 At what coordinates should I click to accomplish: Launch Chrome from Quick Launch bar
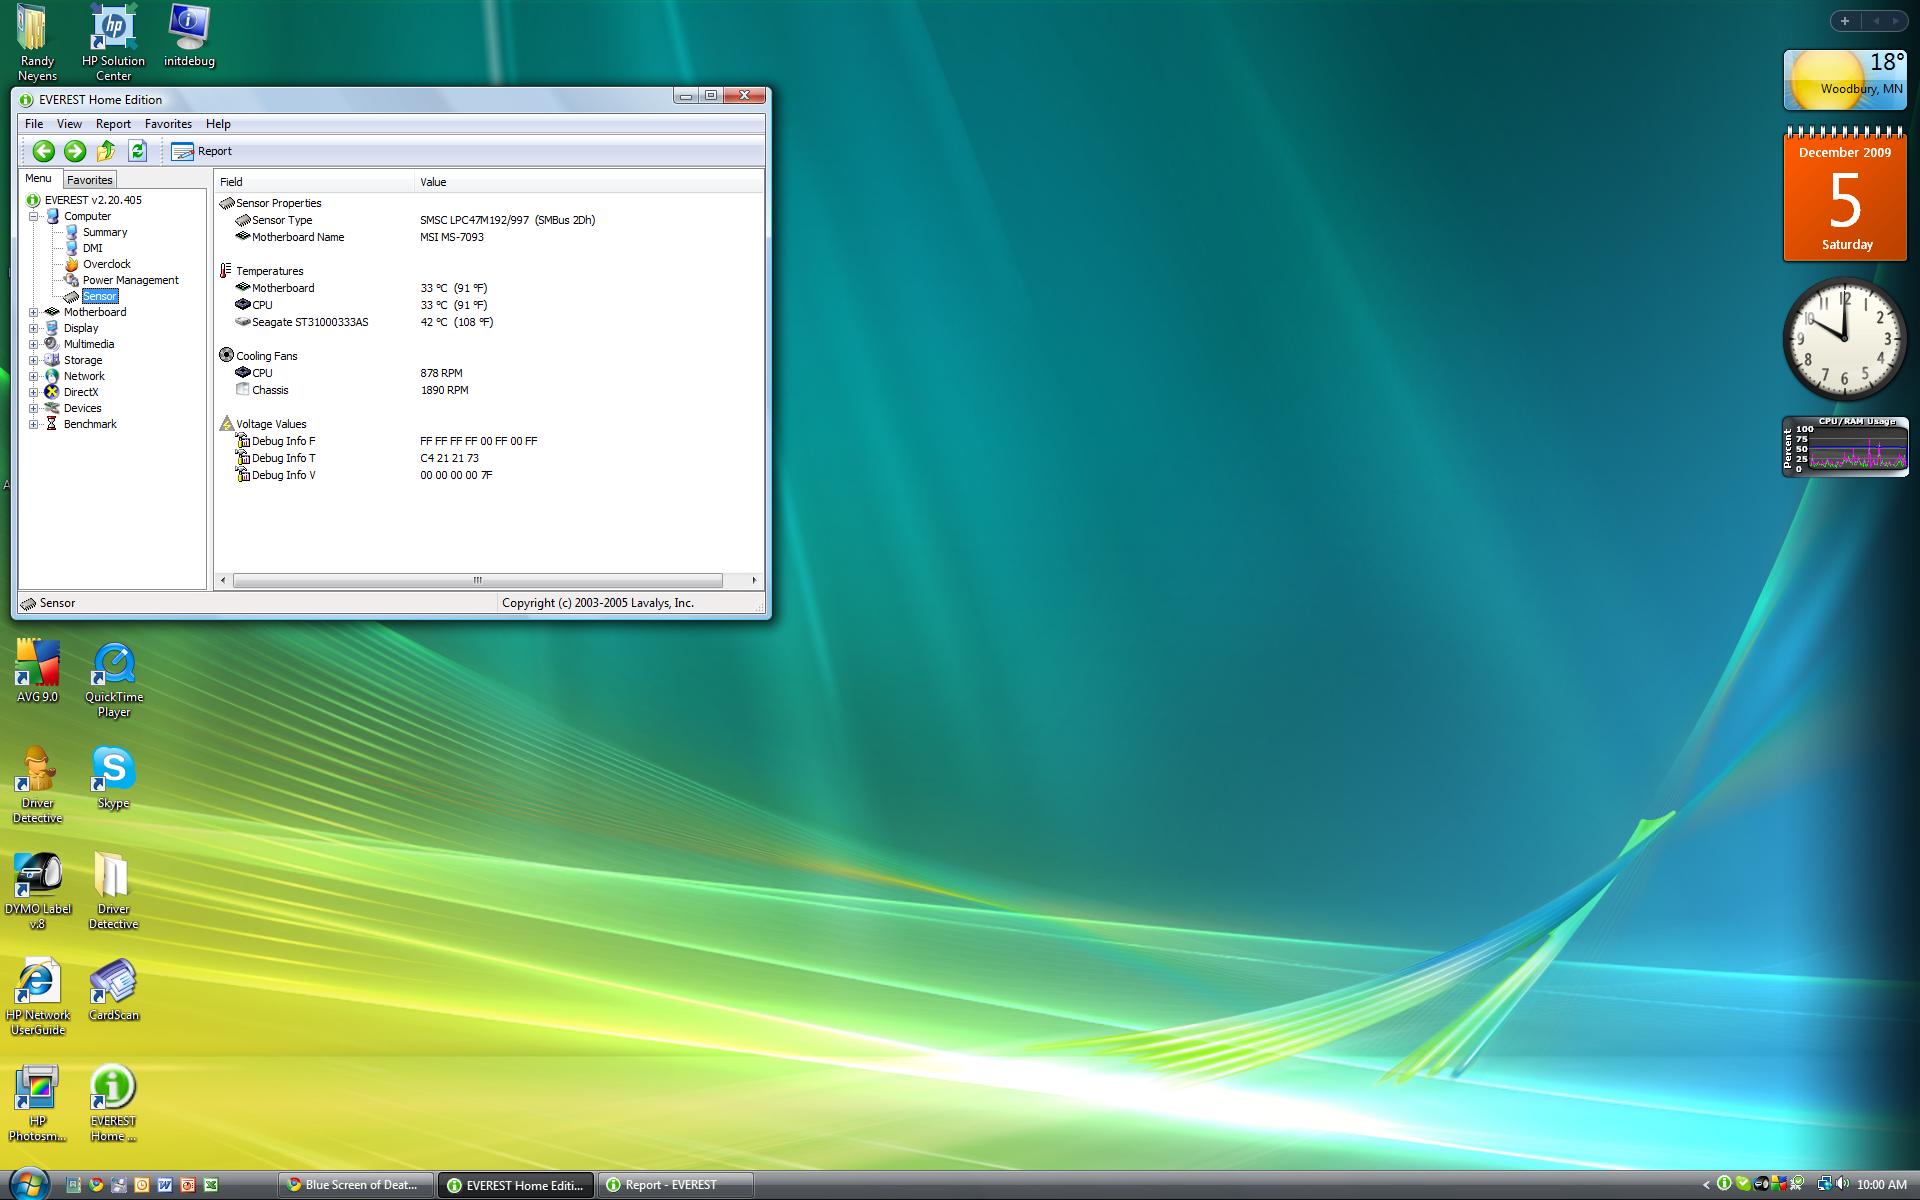pyautogui.click(x=96, y=1185)
